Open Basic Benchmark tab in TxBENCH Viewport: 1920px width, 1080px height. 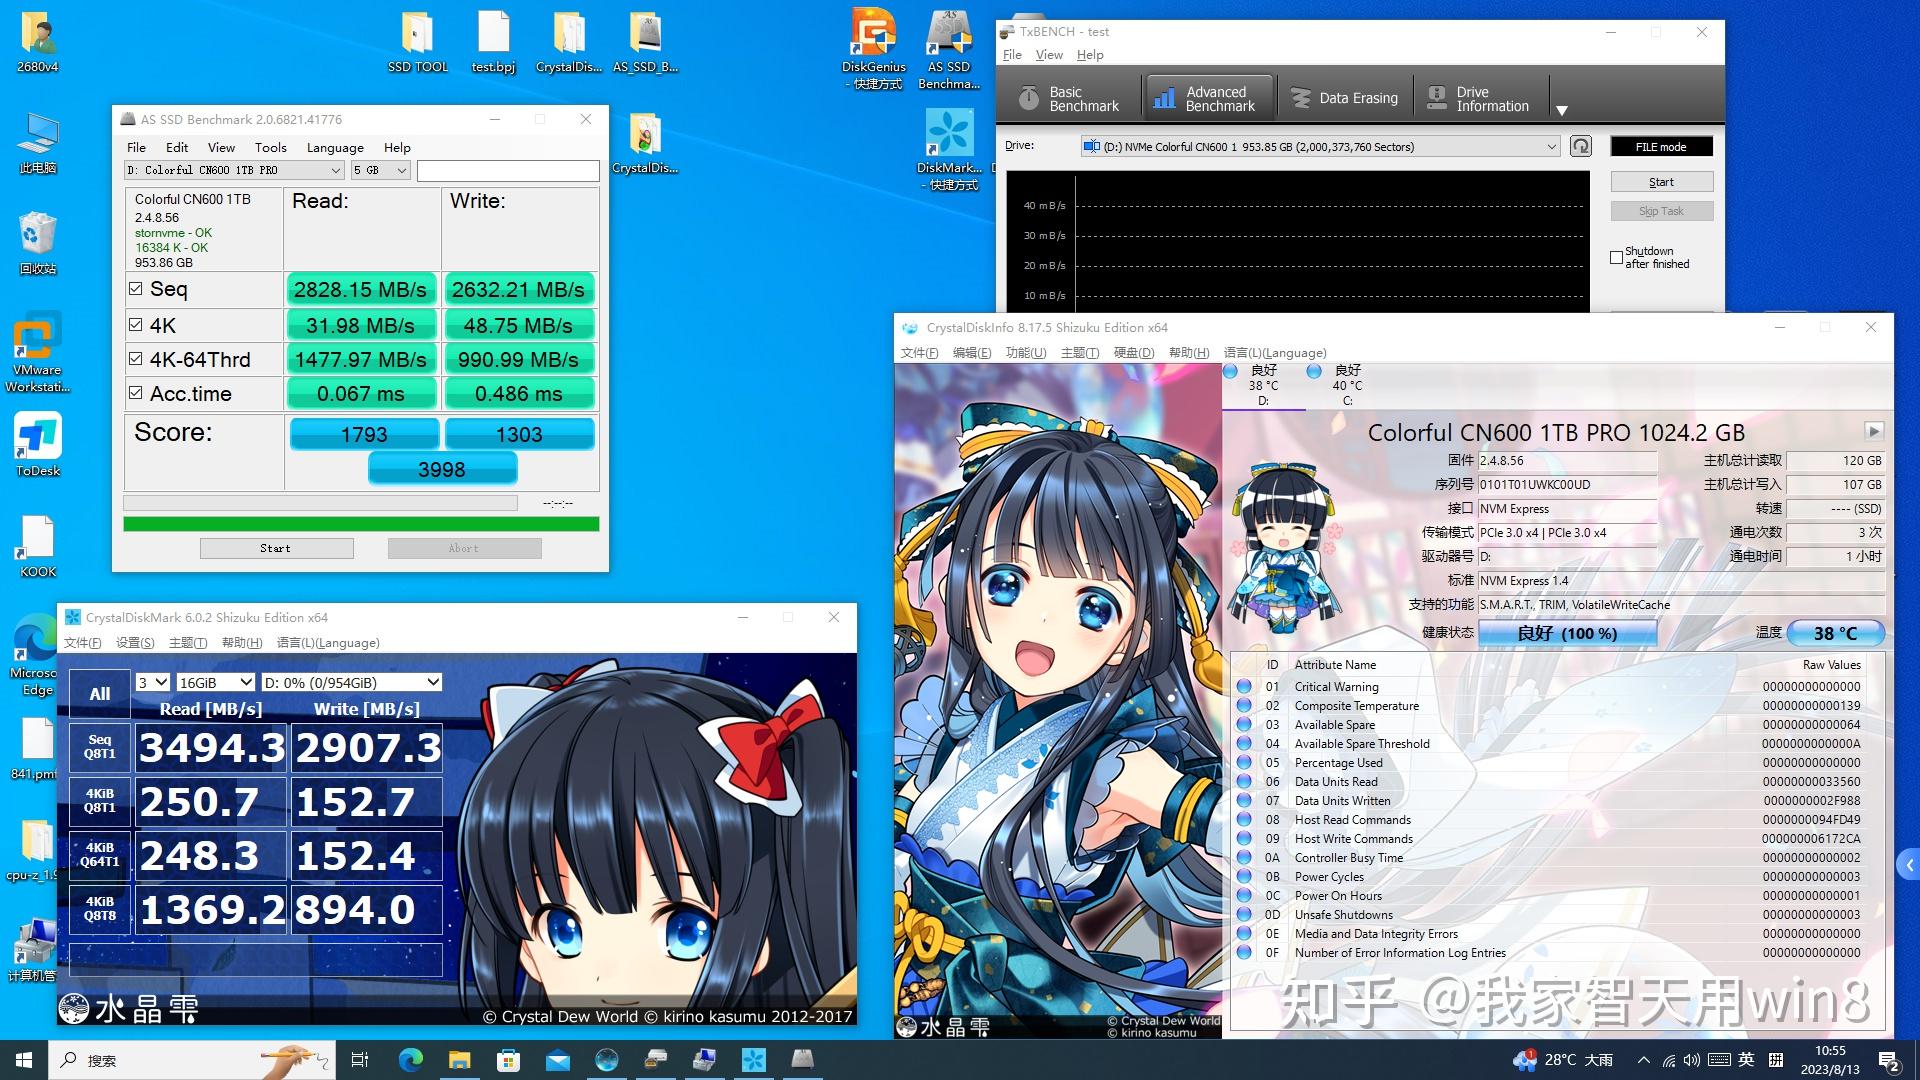1070,98
